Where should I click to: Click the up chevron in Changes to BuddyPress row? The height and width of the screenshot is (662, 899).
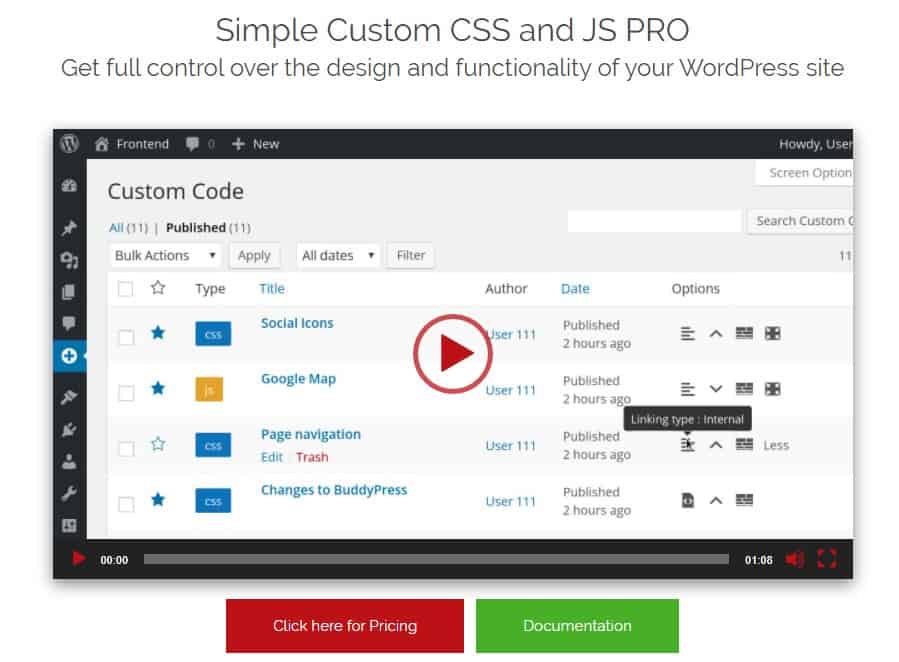716,500
